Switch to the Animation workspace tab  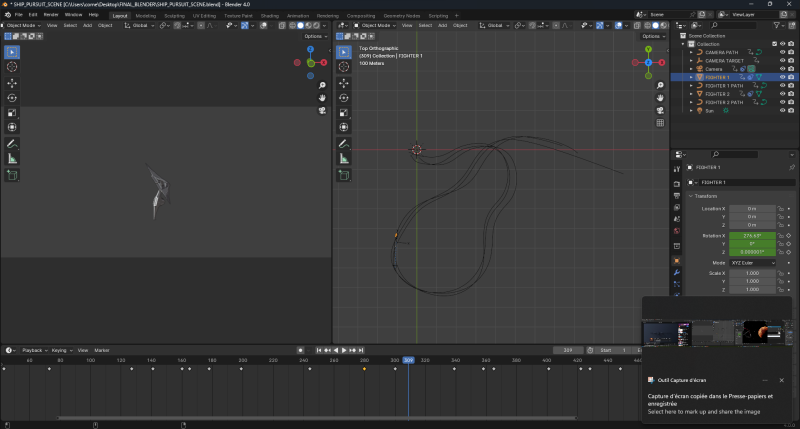click(x=298, y=16)
